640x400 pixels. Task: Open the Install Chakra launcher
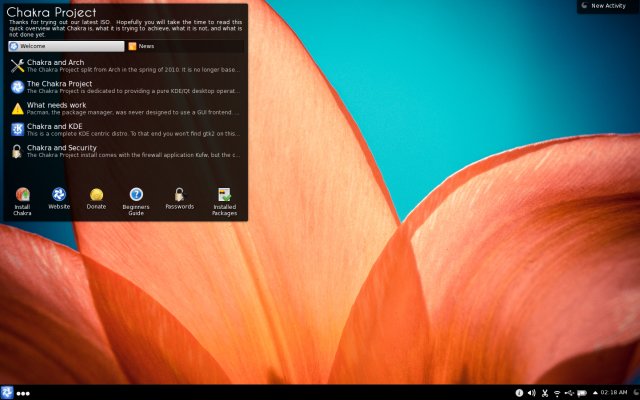click(22, 194)
